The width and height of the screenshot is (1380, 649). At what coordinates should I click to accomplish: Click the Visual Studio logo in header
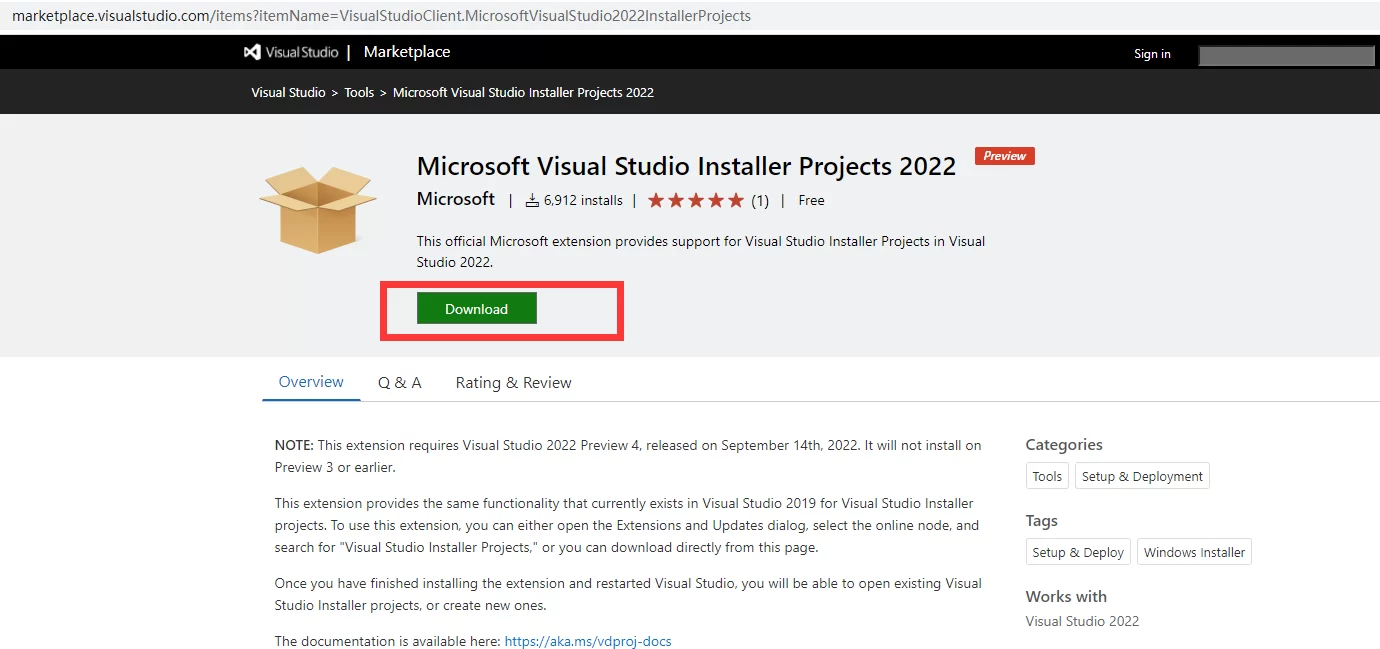pyautogui.click(x=291, y=52)
